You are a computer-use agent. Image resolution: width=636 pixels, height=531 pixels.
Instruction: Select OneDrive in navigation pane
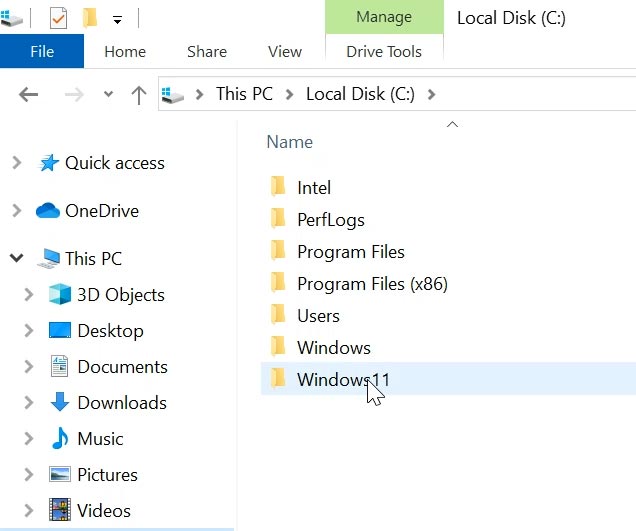pos(102,211)
